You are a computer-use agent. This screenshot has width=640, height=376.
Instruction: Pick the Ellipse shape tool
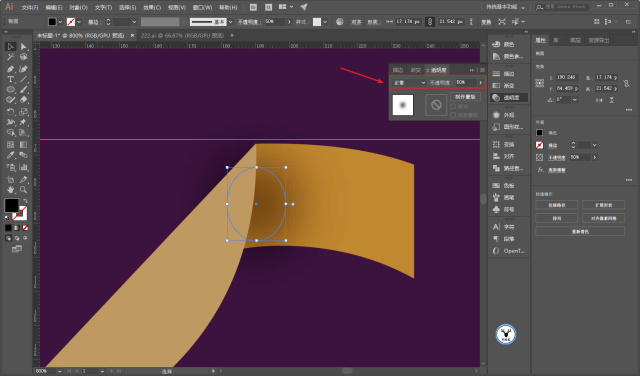click(x=11, y=89)
